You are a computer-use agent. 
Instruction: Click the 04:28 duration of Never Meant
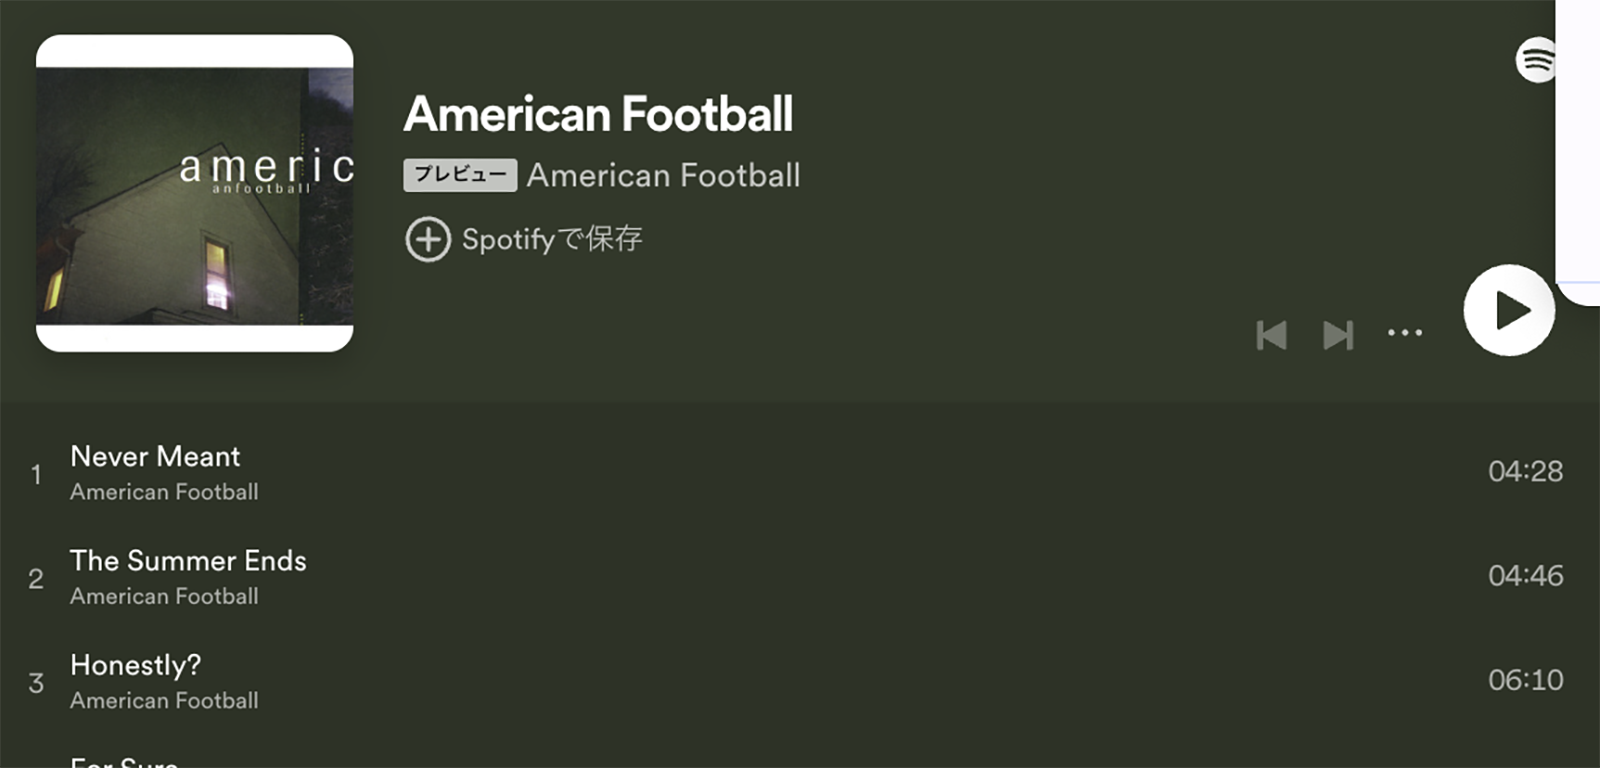pyautogui.click(x=1525, y=471)
